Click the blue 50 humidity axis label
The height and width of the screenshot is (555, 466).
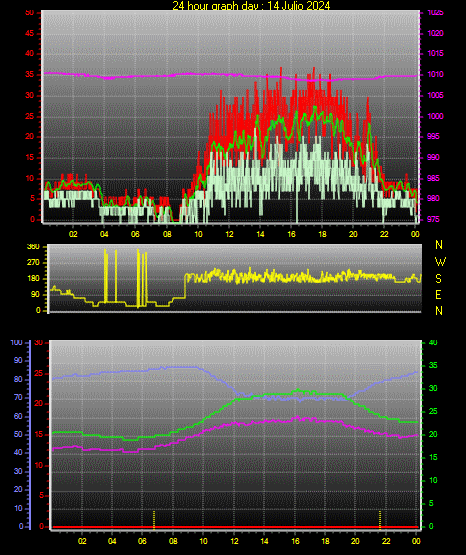pyautogui.click(x=18, y=434)
